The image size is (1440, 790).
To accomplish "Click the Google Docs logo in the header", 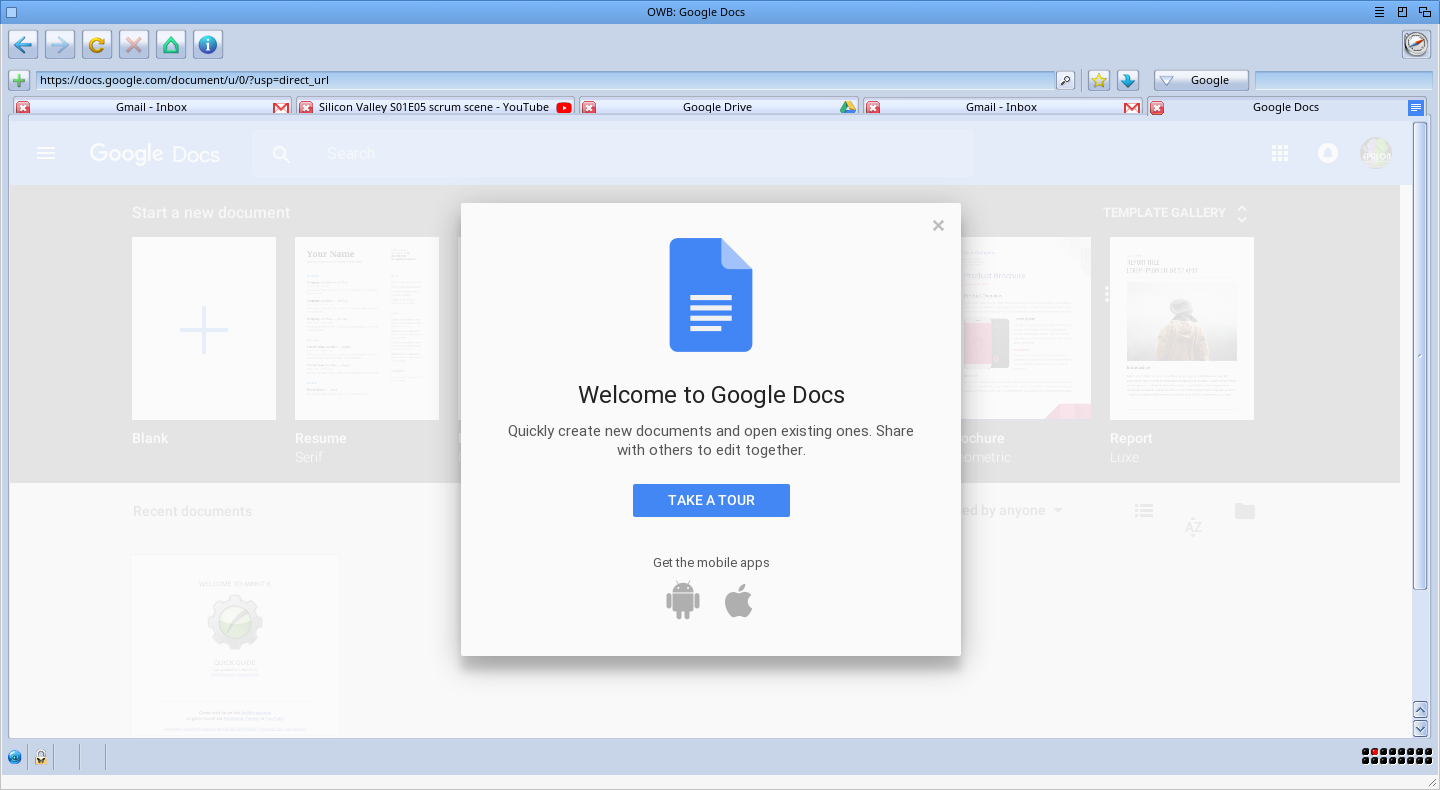I will (155, 153).
